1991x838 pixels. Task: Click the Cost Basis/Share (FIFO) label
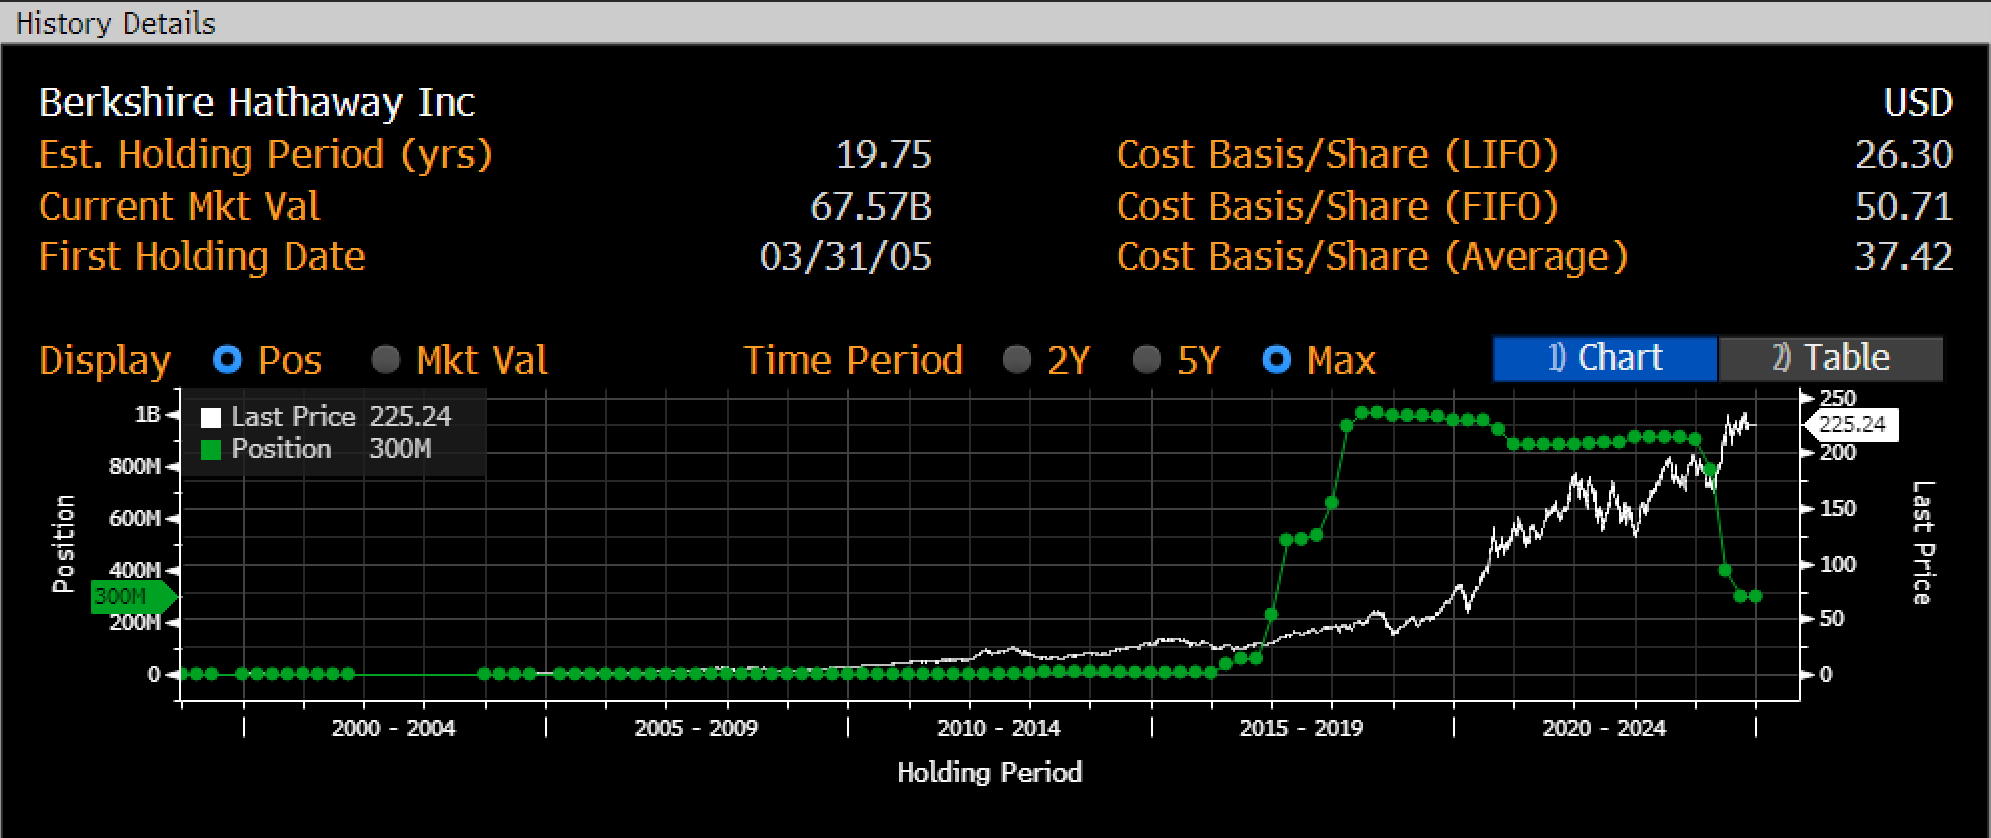[1338, 207]
